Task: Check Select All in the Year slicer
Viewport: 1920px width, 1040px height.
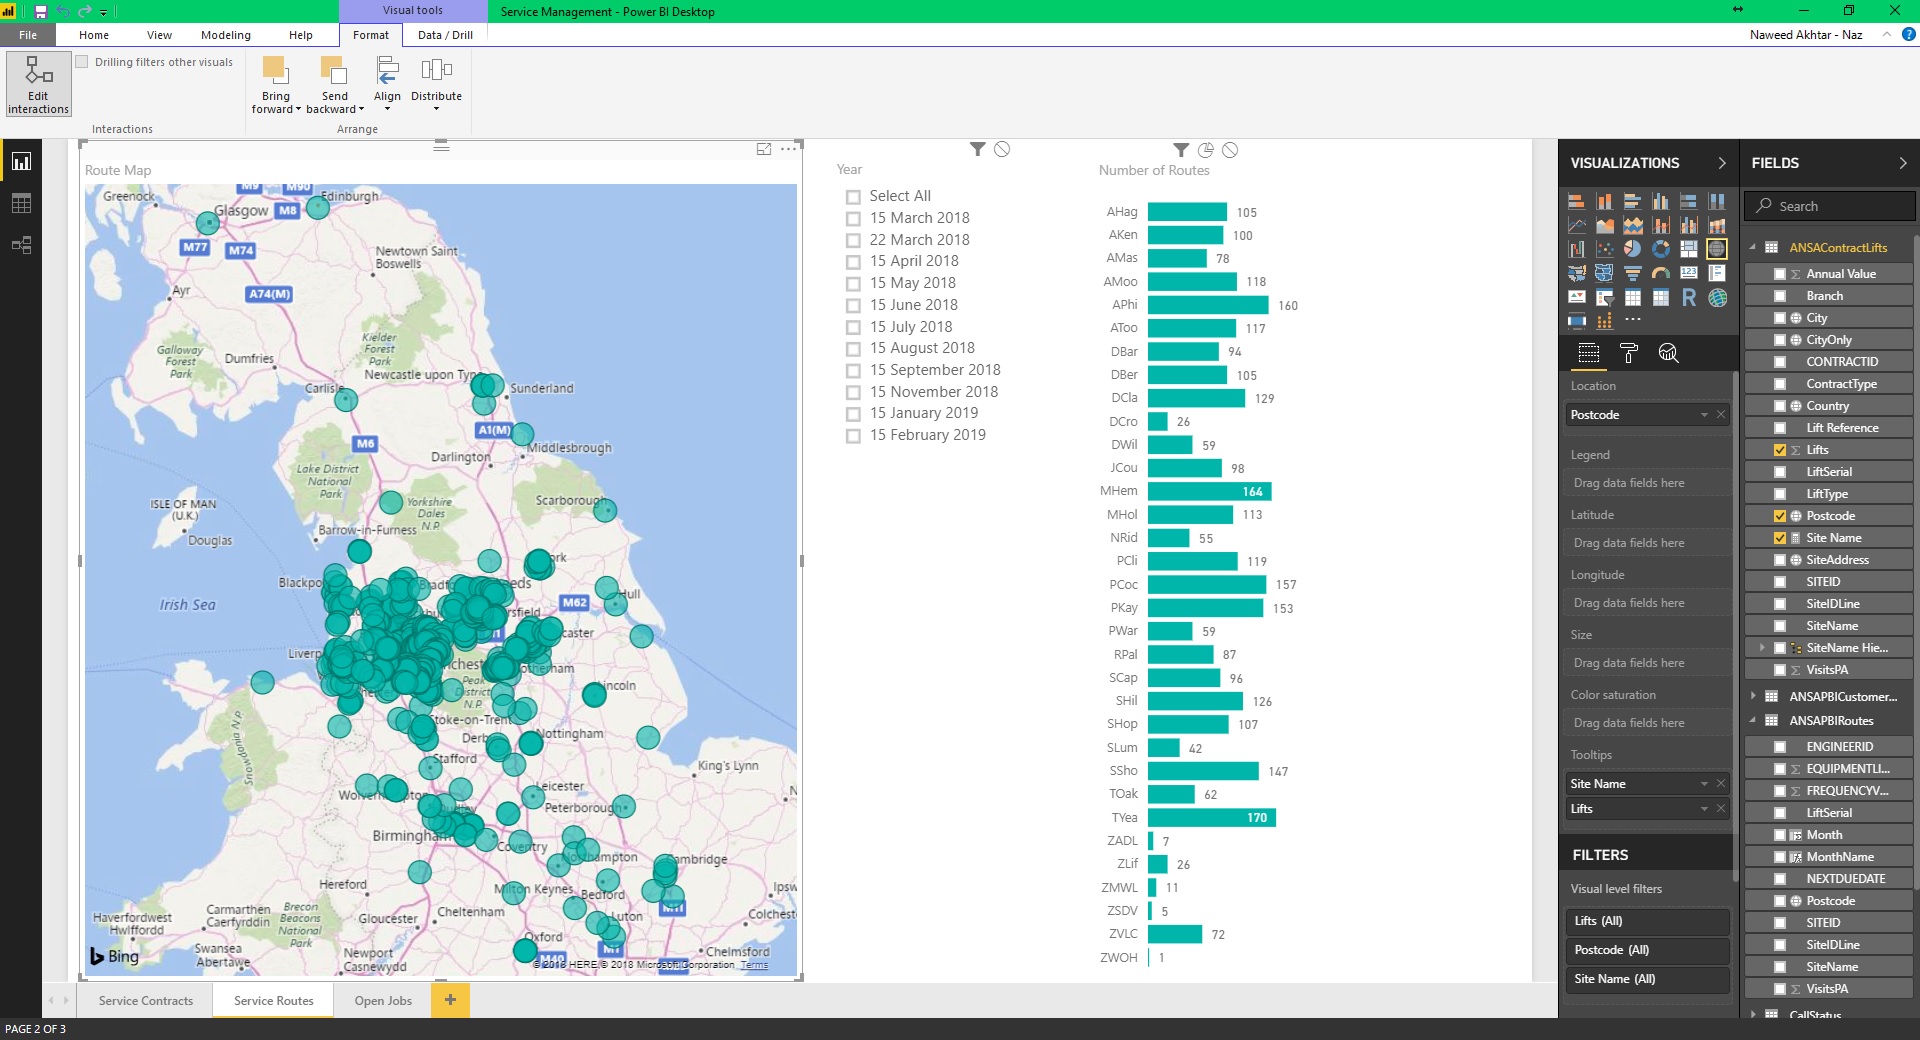Action: 853,196
